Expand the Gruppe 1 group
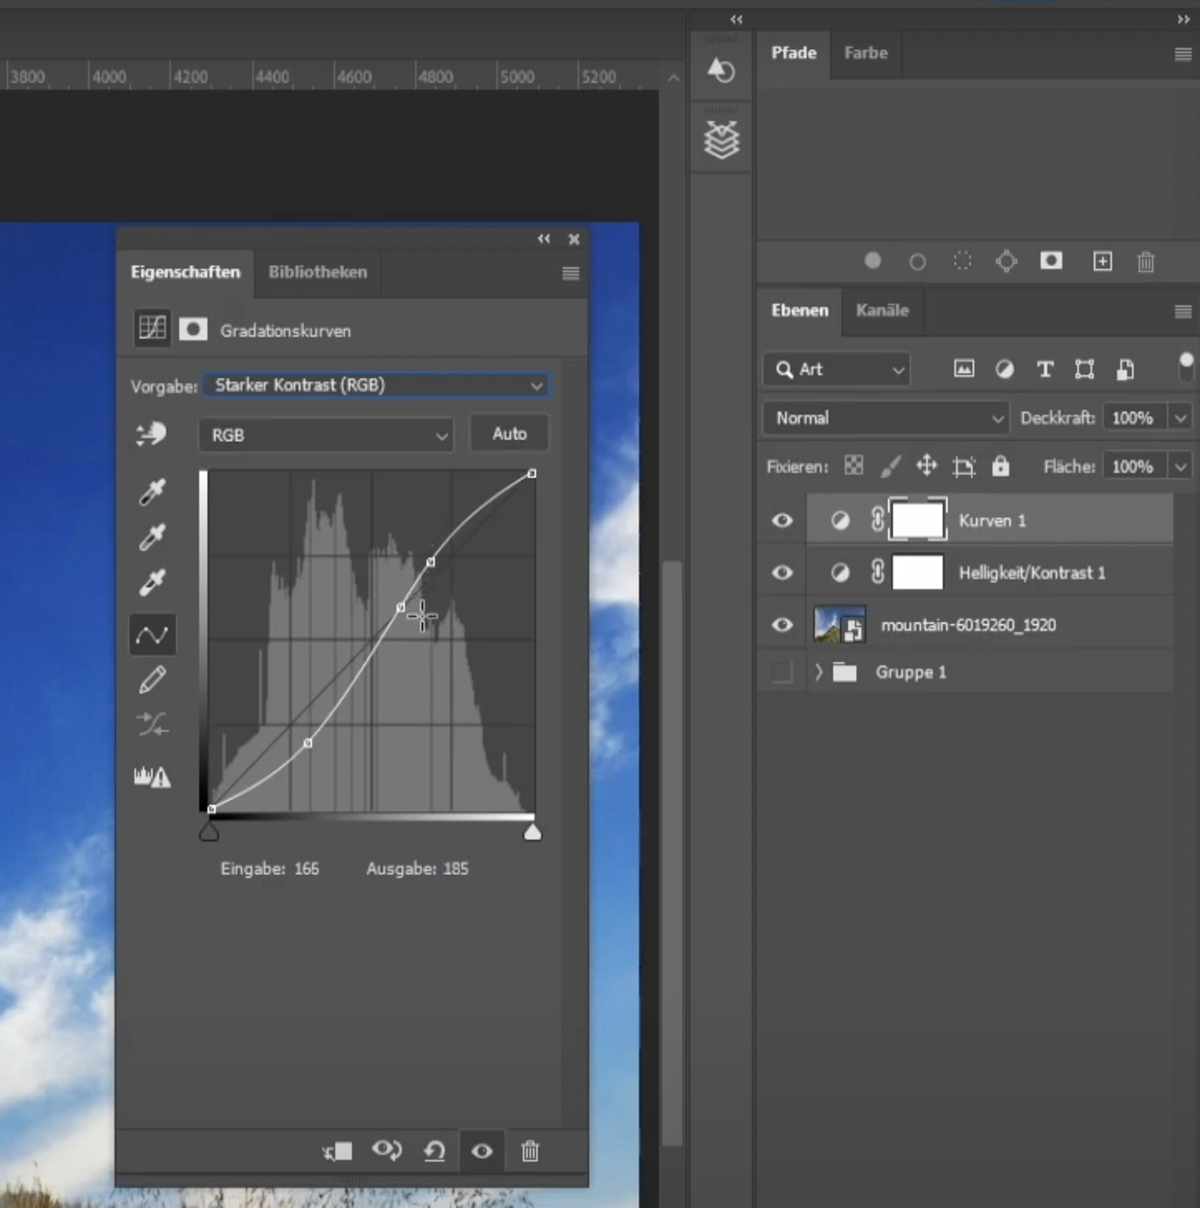Image resolution: width=1200 pixels, height=1208 pixels. tap(818, 671)
